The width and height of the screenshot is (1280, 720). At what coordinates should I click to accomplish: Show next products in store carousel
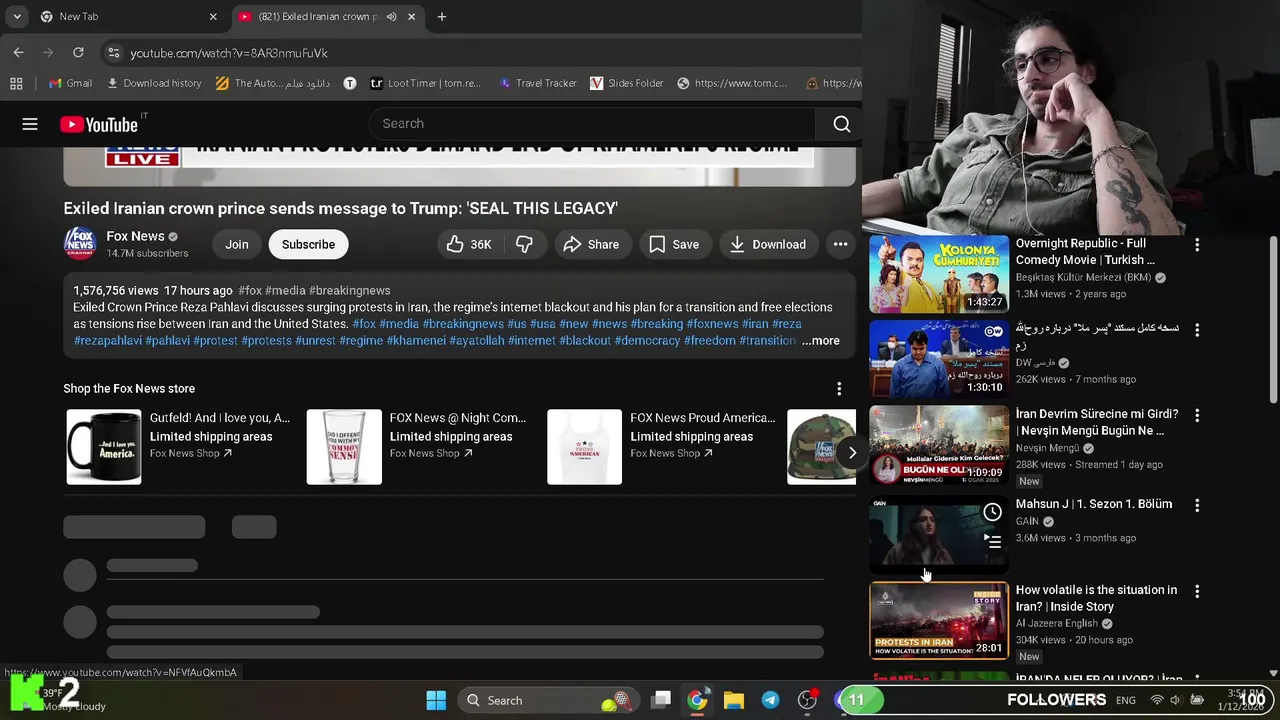click(852, 452)
